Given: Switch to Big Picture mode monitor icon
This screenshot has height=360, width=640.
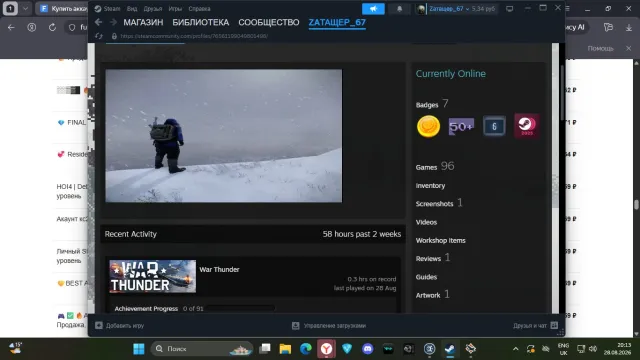Looking at the screenshot, I should coord(509,9).
